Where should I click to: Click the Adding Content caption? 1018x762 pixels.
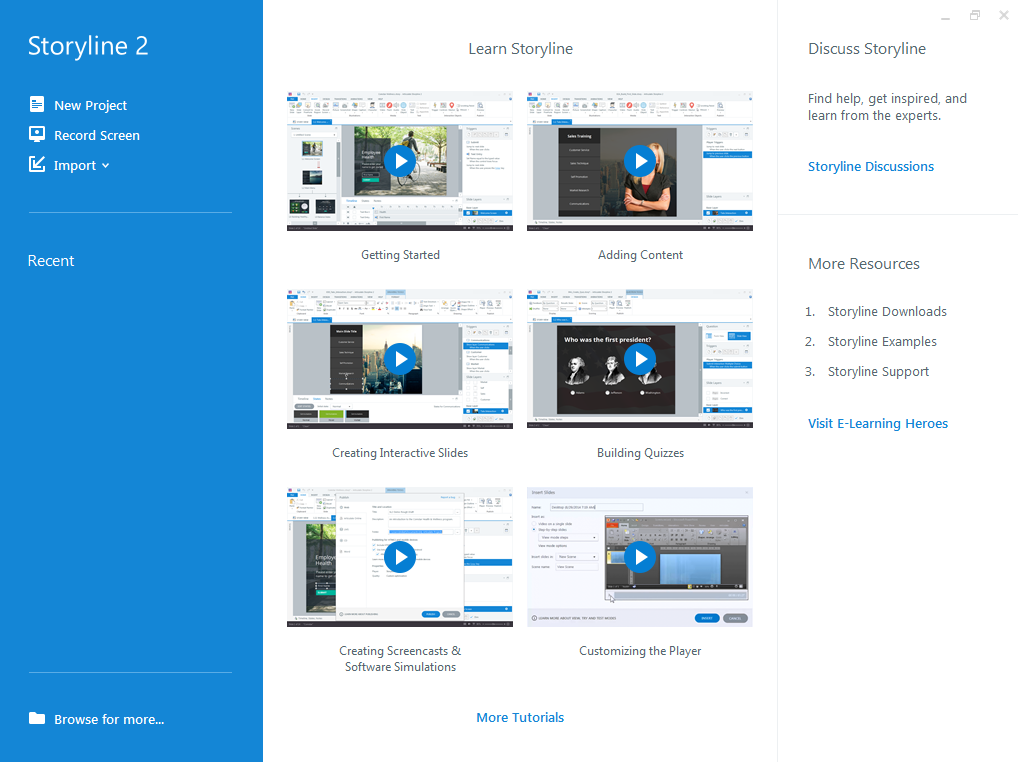tap(640, 255)
